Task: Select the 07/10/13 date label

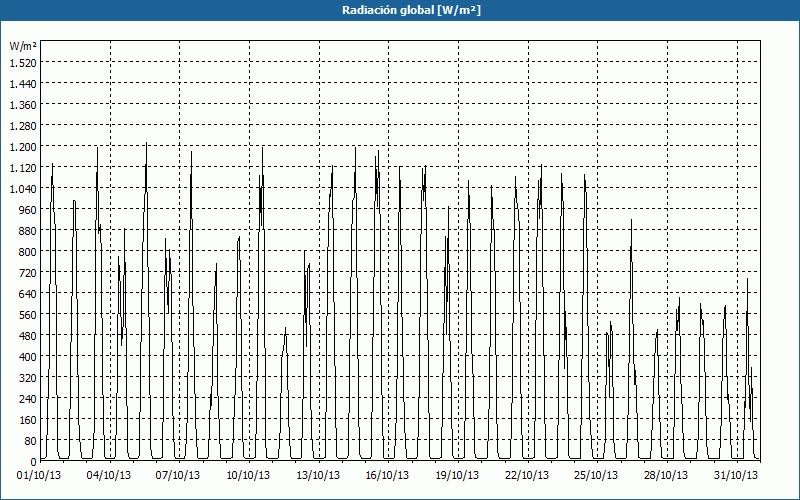Action: click(x=178, y=476)
